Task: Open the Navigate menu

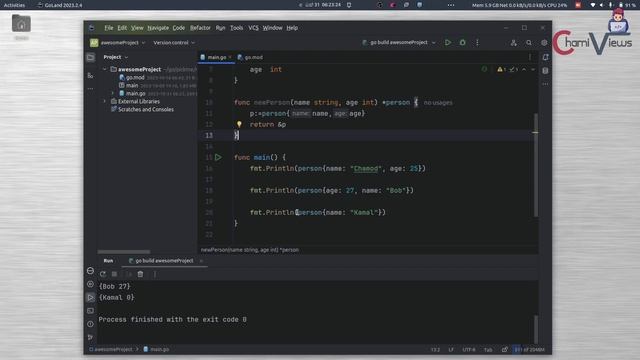Action: [158, 28]
